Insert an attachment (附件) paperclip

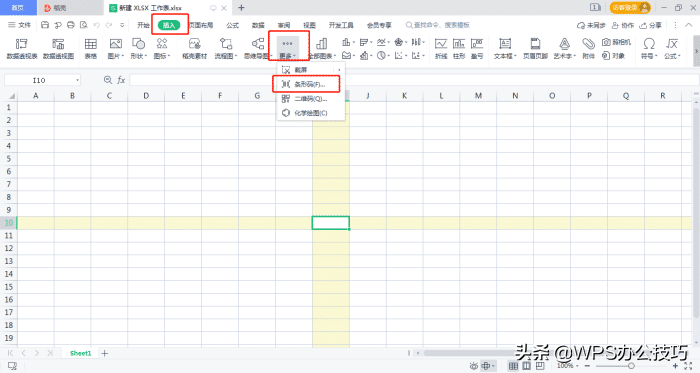[x=588, y=48]
